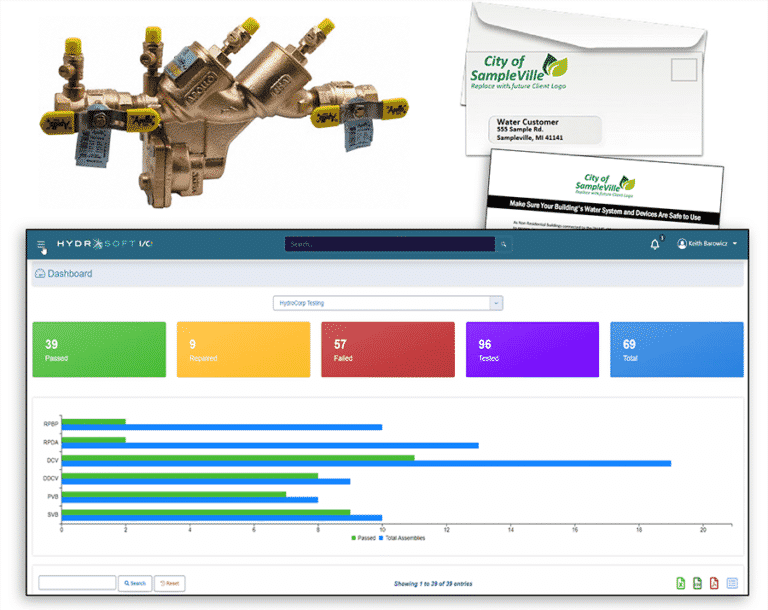This screenshot has height=610, width=768.
Task: Click the Reset button
Action: point(169,583)
